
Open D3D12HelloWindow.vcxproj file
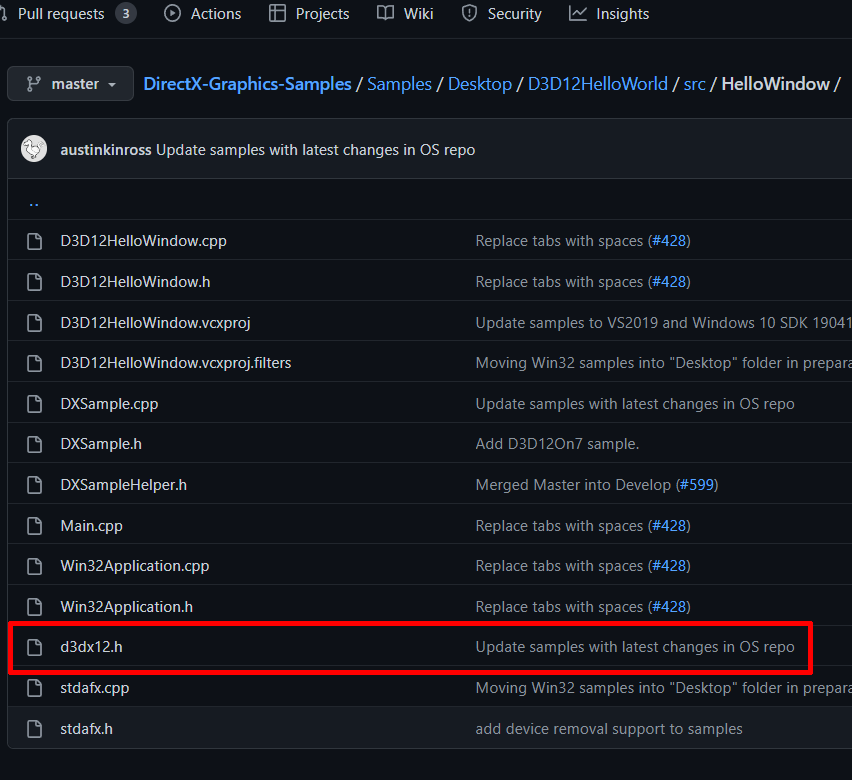[155, 323]
